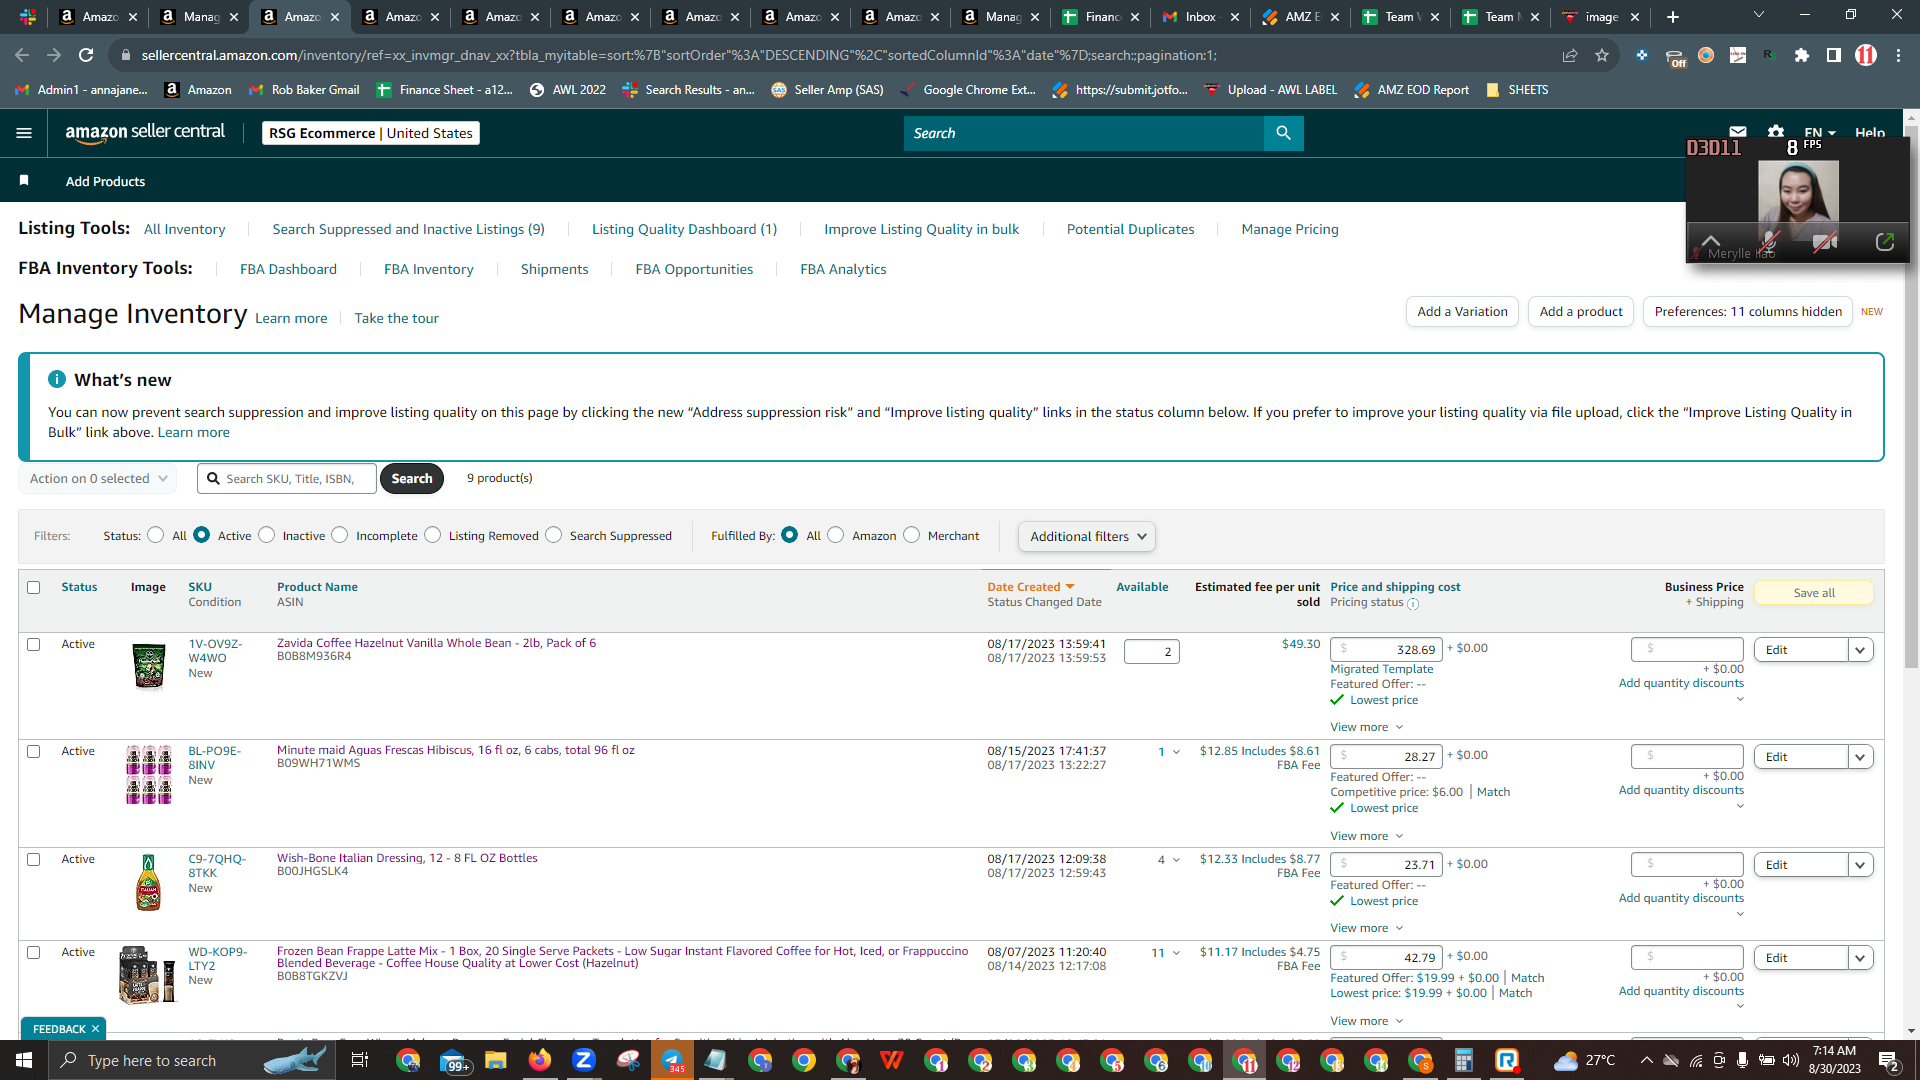Click the share page icon in address bar
This screenshot has width=1920, height=1080.
tap(1570, 55)
